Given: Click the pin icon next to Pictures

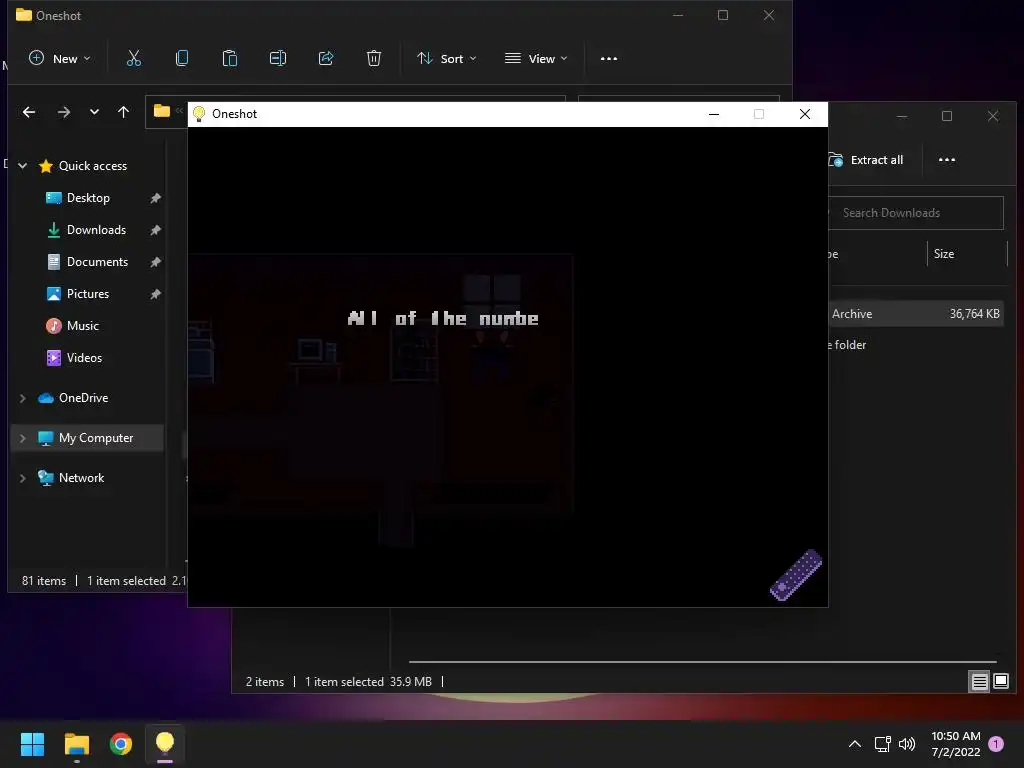Looking at the screenshot, I should pos(155,294).
